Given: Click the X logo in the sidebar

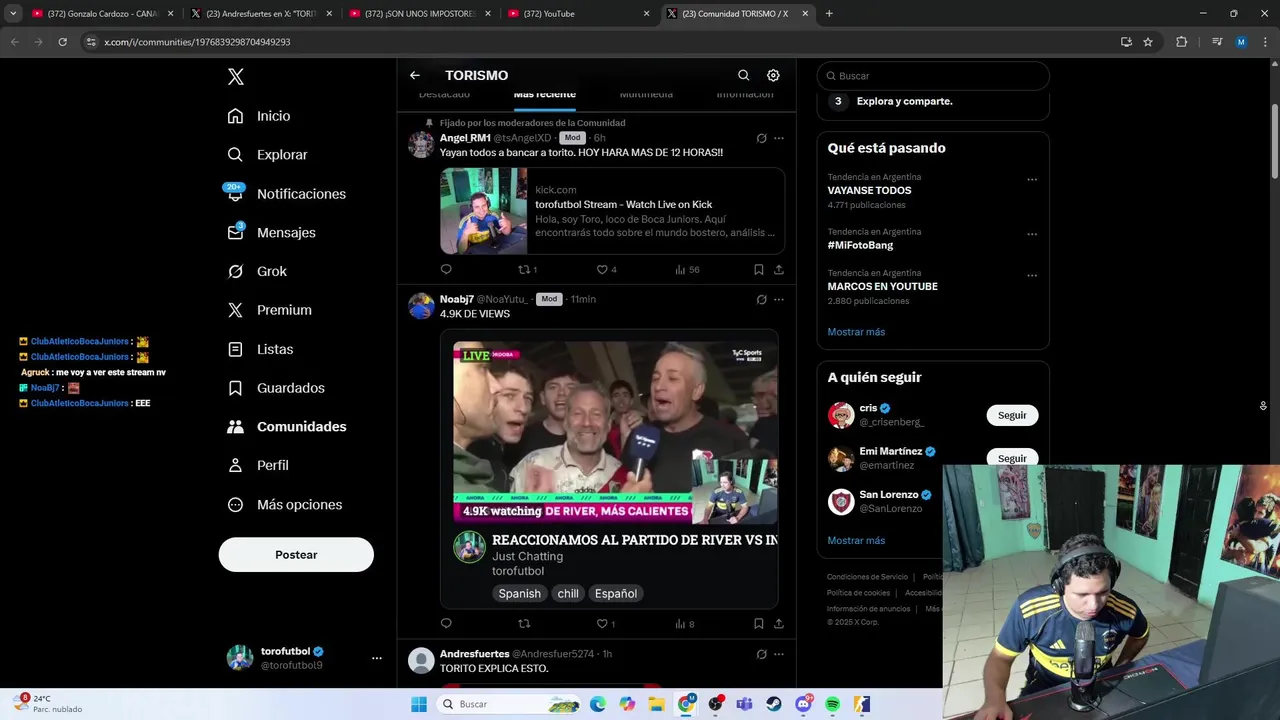Looking at the screenshot, I should (235, 77).
